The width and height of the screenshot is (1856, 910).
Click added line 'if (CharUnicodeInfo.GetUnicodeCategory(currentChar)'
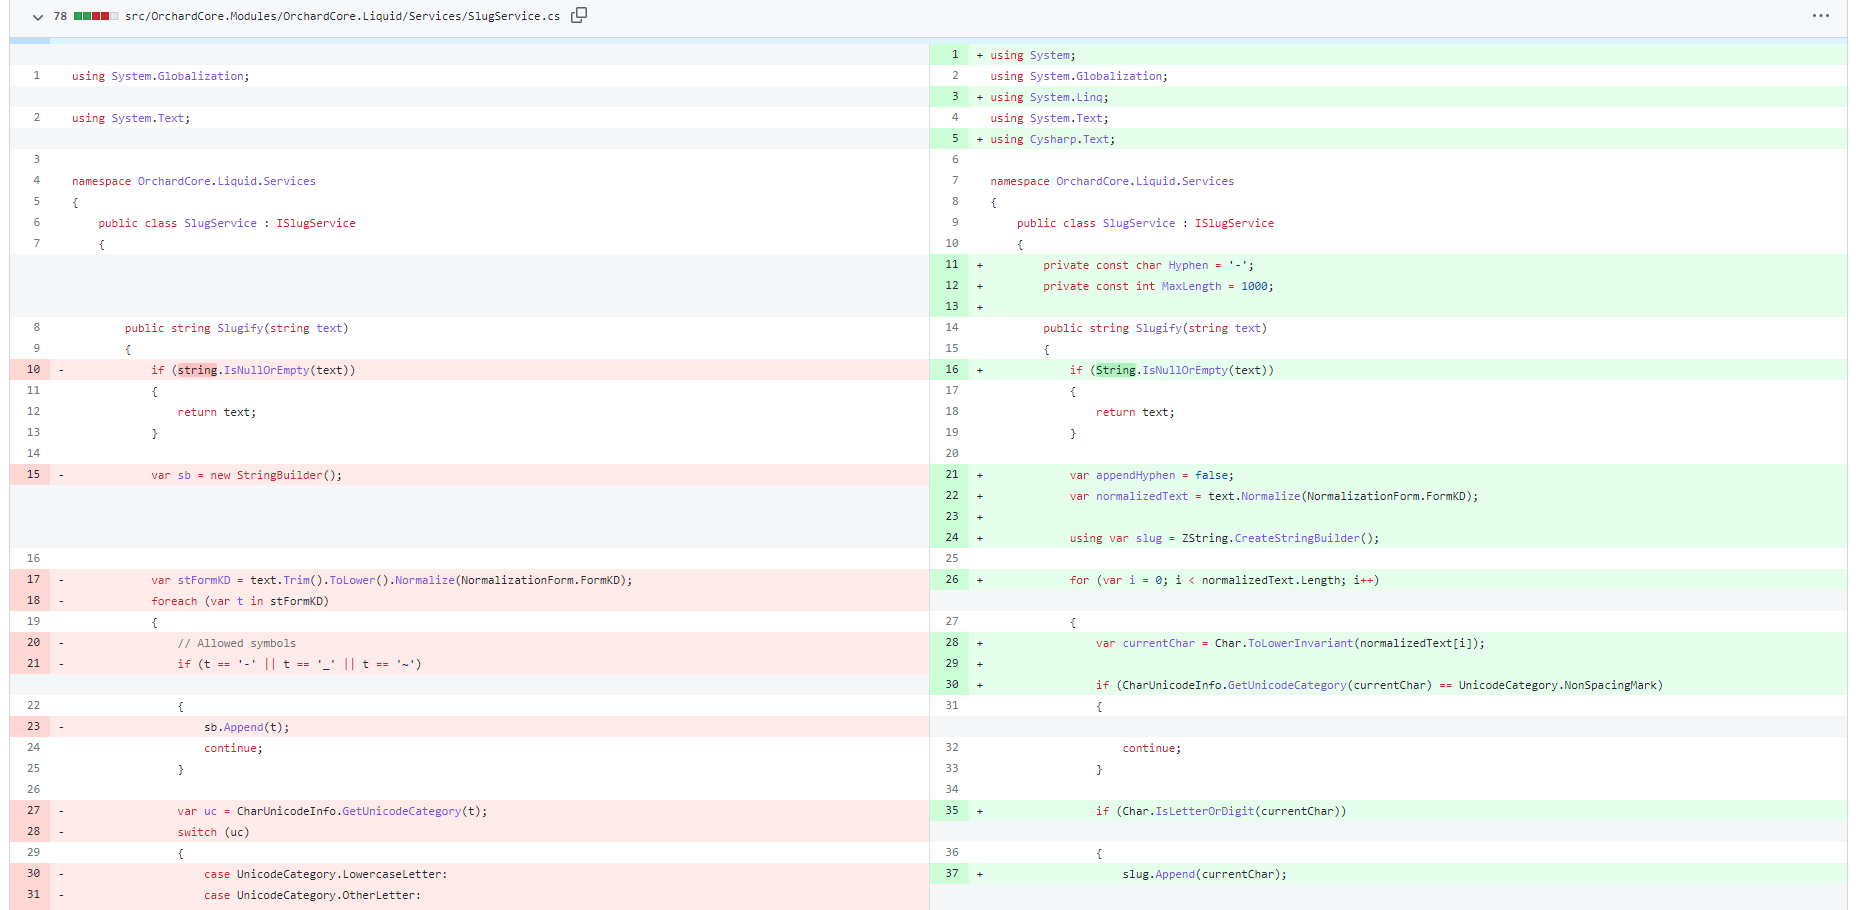(x=1380, y=685)
